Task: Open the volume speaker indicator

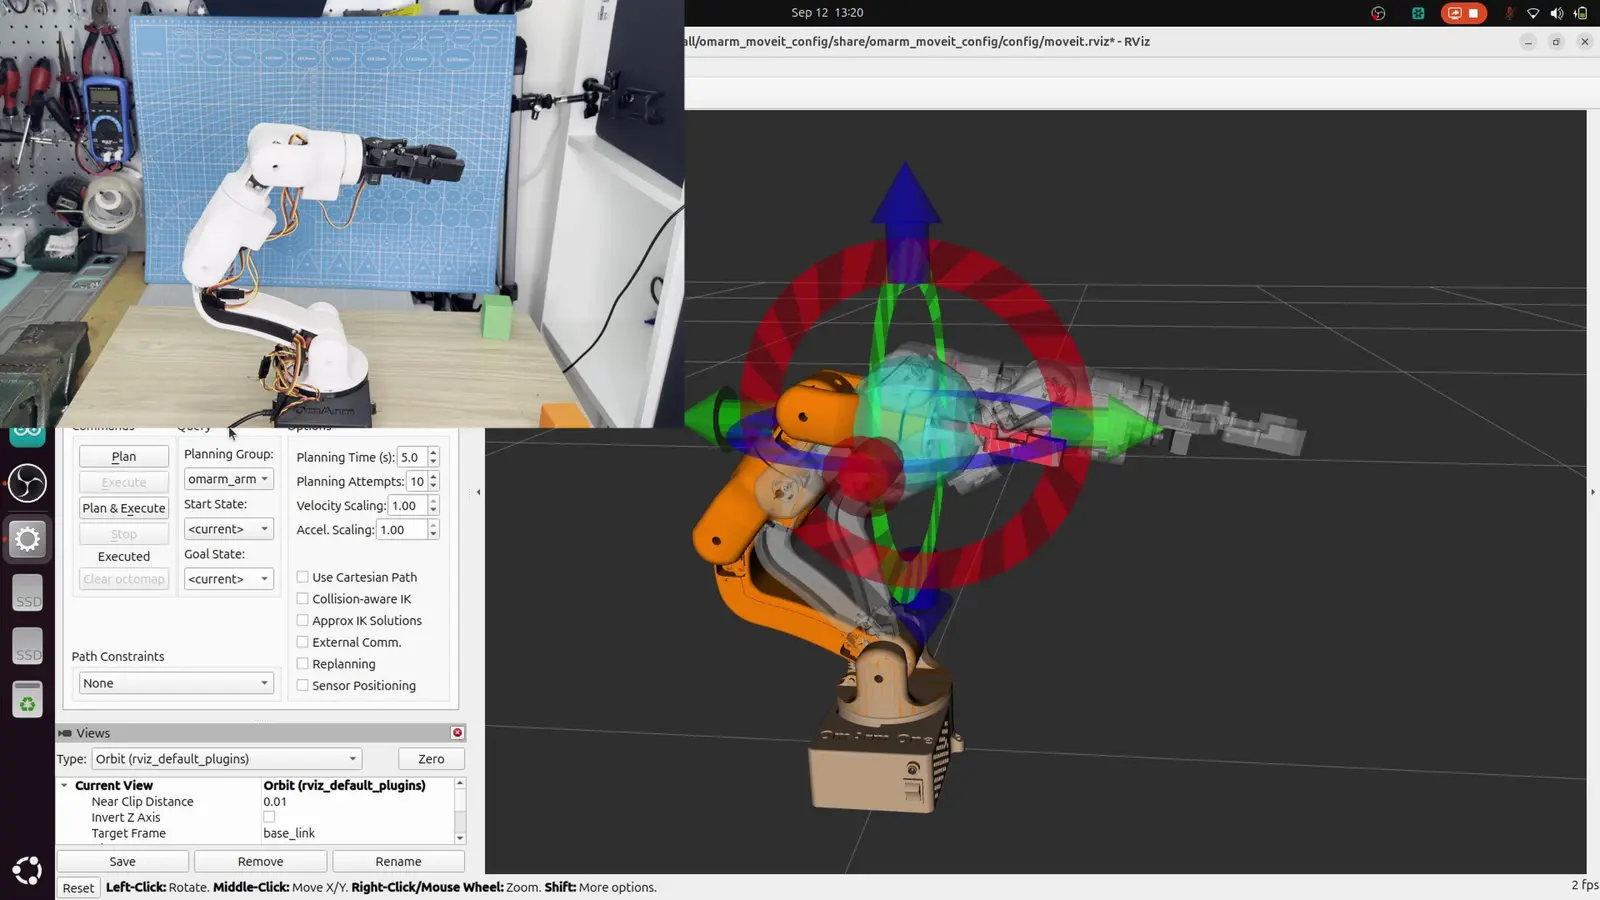Action: click(1557, 13)
